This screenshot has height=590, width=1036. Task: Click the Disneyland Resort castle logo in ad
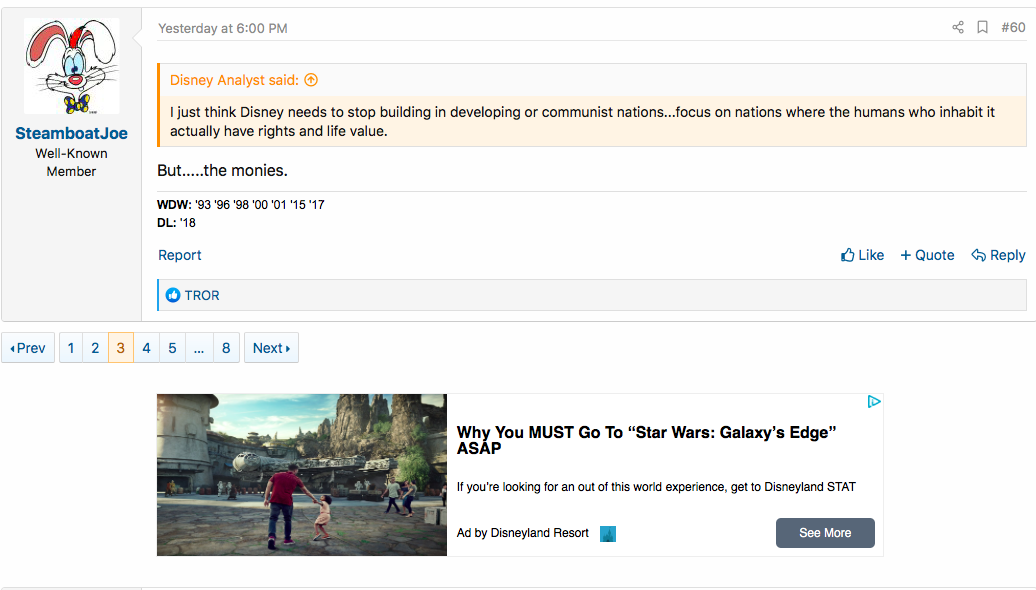point(608,534)
